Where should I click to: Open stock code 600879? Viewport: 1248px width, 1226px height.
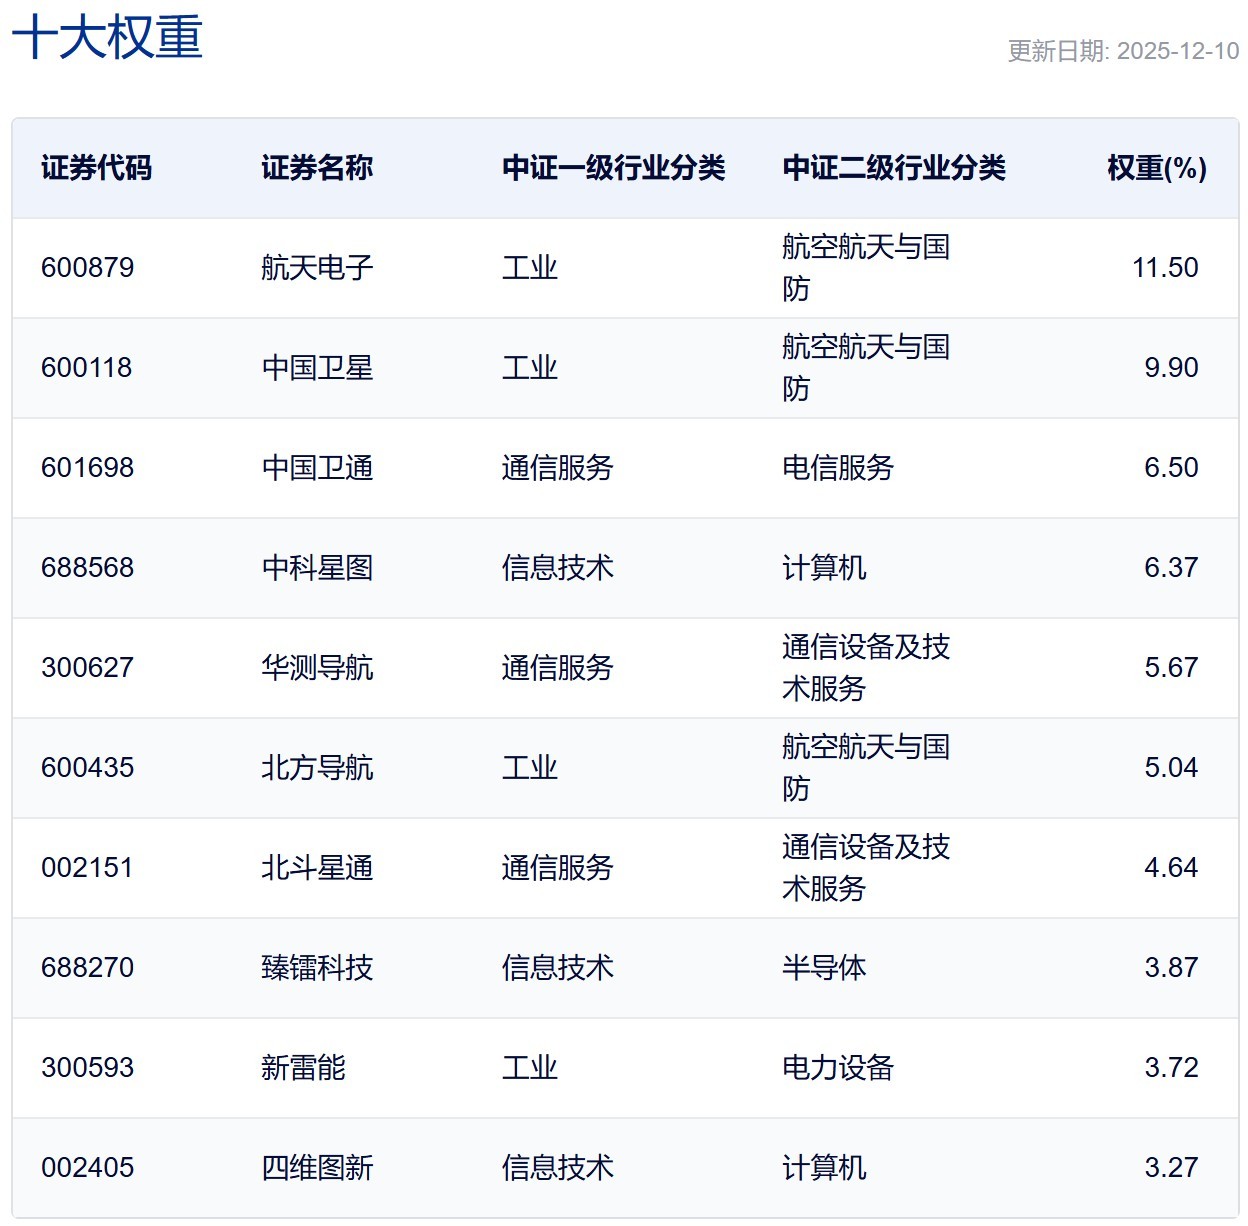point(87,268)
